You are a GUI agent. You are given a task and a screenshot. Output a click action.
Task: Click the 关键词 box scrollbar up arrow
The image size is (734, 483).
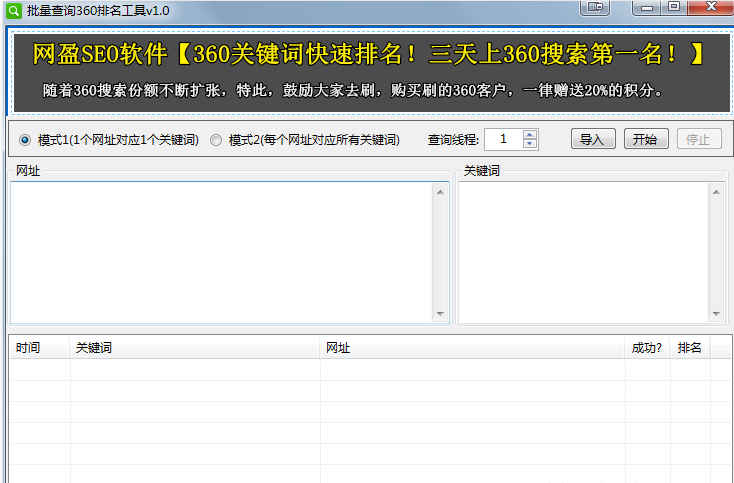click(716, 192)
